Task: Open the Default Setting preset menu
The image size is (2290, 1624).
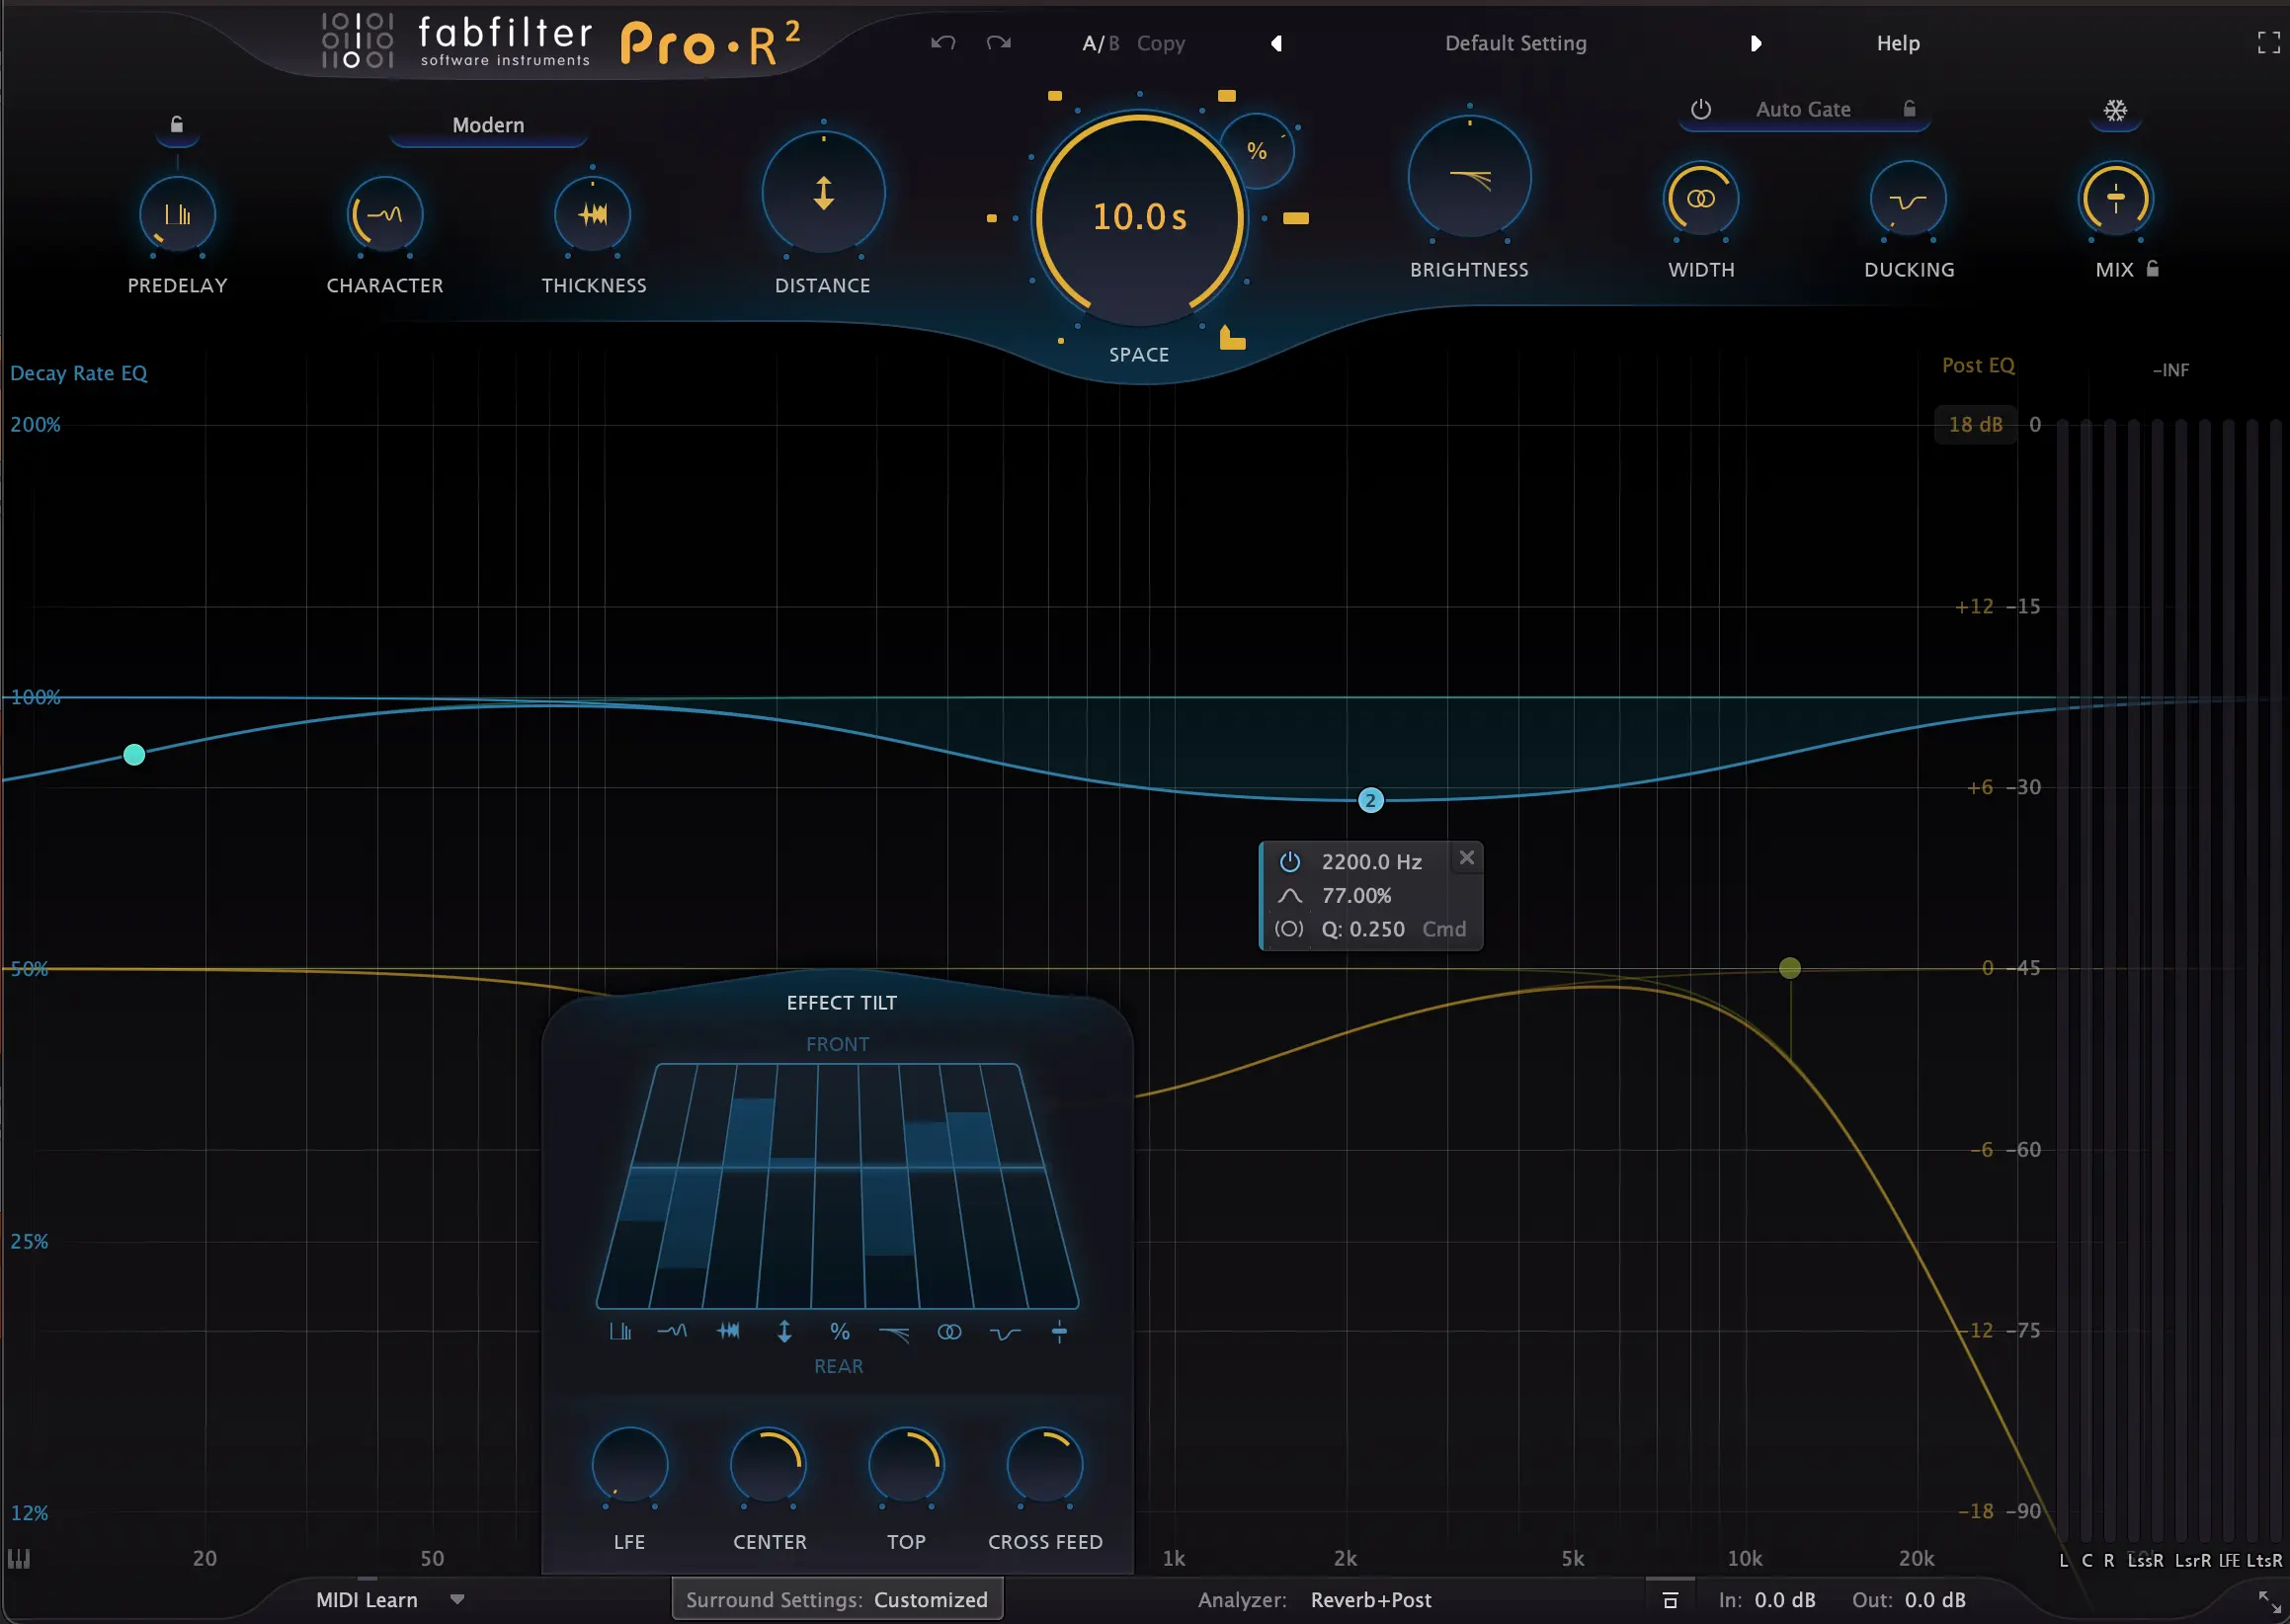Action: (x=1515, y=43)
